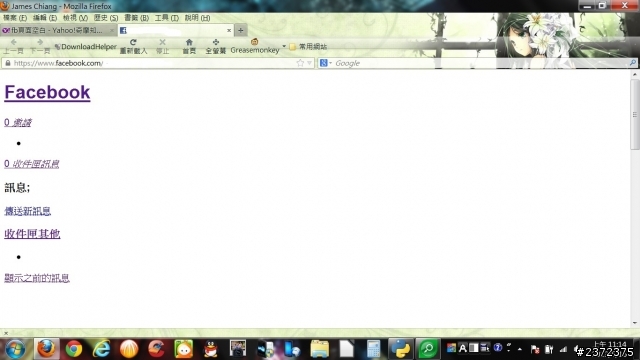Click the scrollbar up arrow
Image resolution: width=640 pixels, height=360 pixels.
(635, 74)
